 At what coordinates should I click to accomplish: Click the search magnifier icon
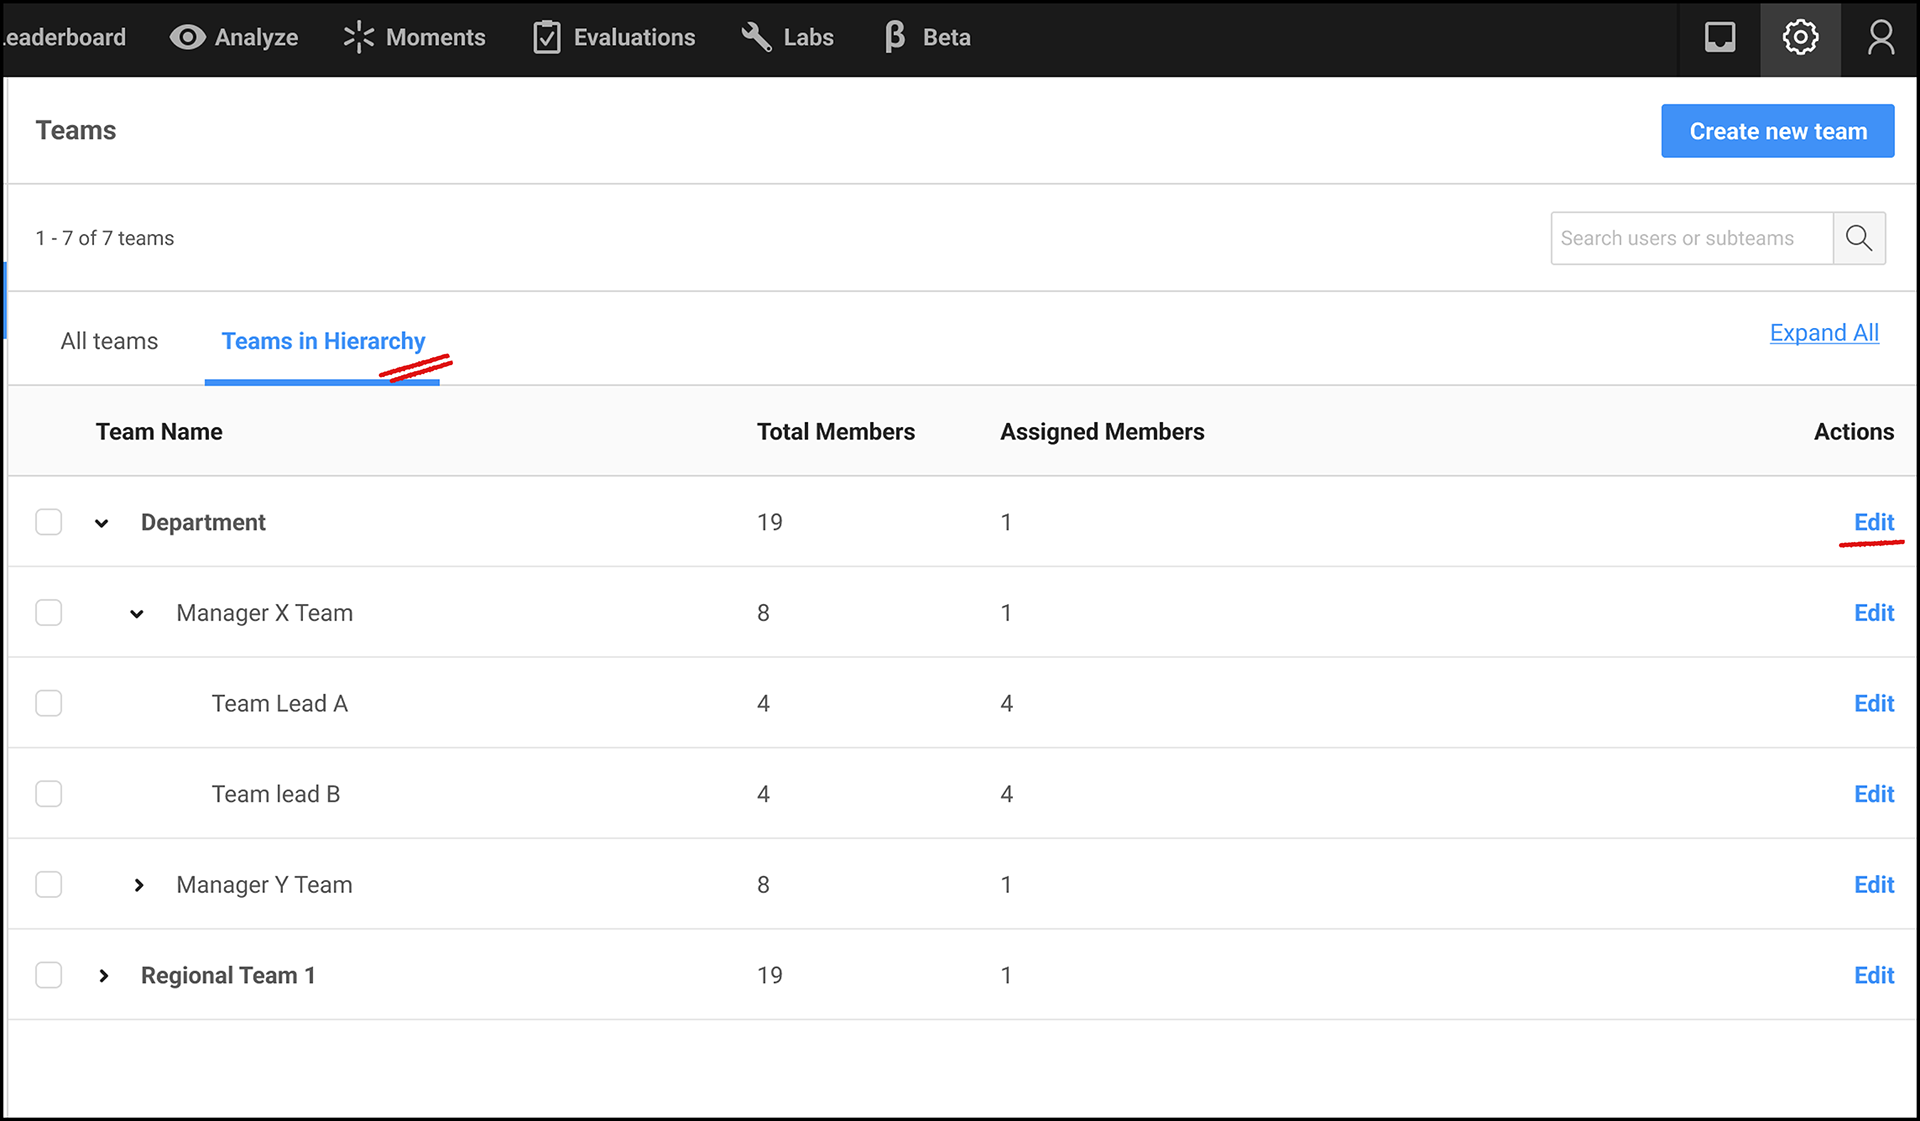pyautogui.click(x=1859, y=238)
